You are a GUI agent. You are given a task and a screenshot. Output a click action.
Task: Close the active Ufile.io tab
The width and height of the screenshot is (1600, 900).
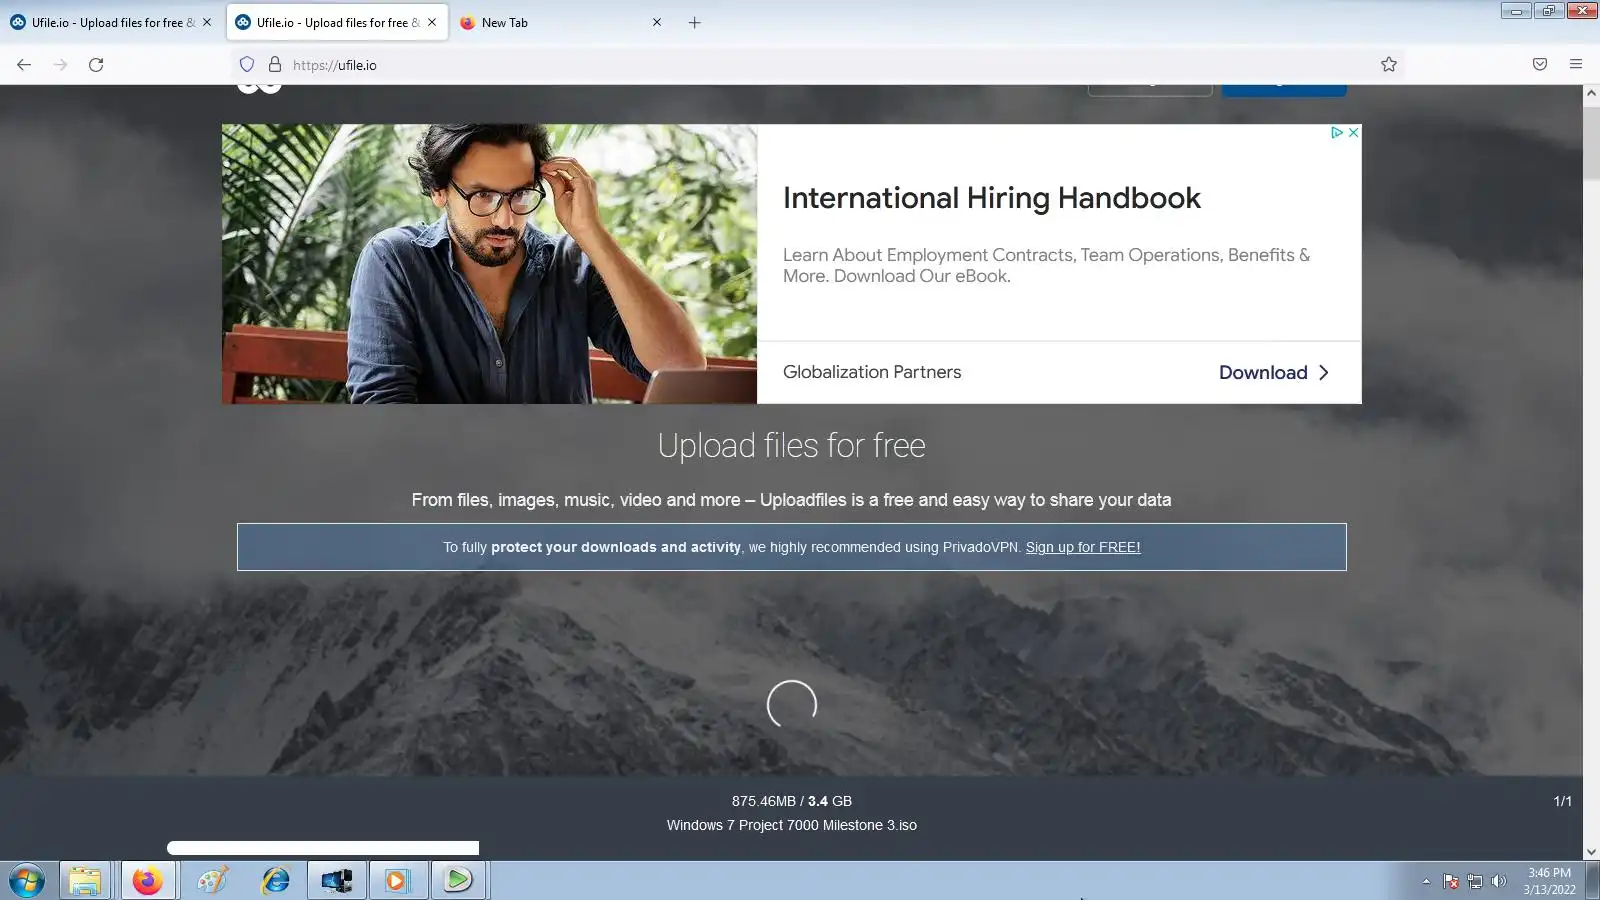pyautogui.click(x=432, y=22)
